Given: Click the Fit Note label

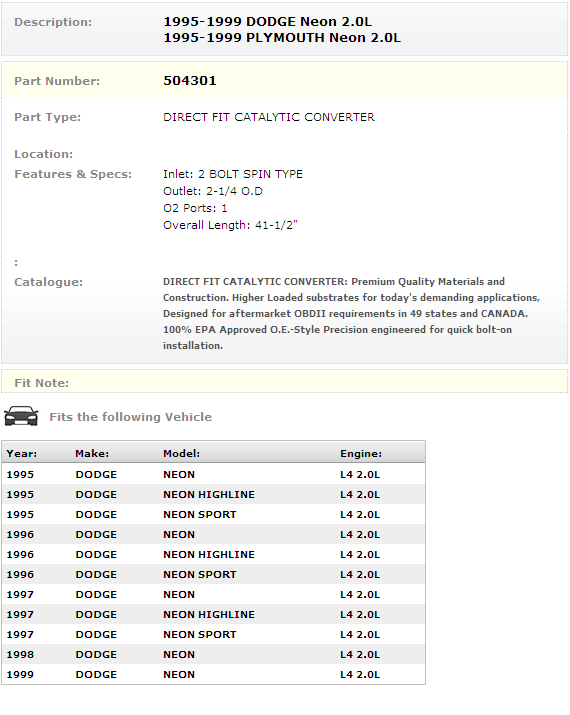Looking at the screenshot, I should click(x=41, y=383).
